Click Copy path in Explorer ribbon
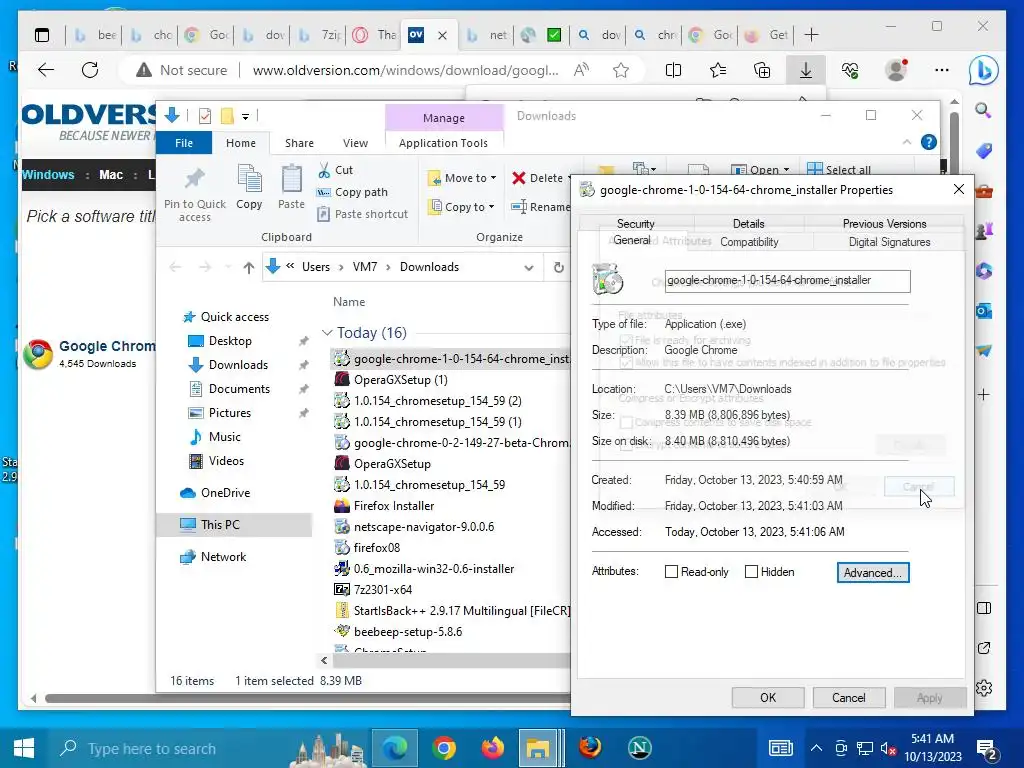 click(x=353, y=192)
